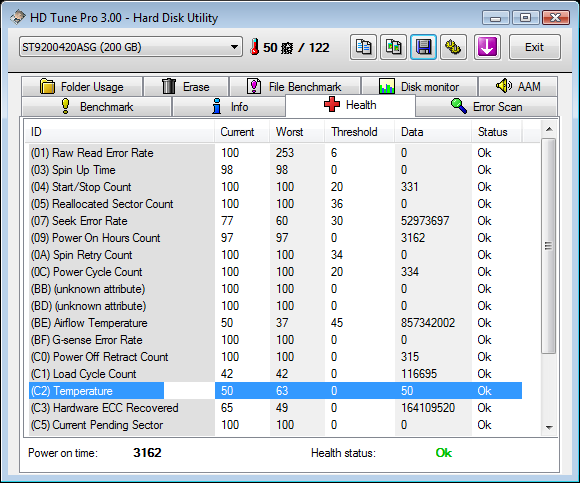
Task: Switch to the Info tab
Action: tap(229, 107)
